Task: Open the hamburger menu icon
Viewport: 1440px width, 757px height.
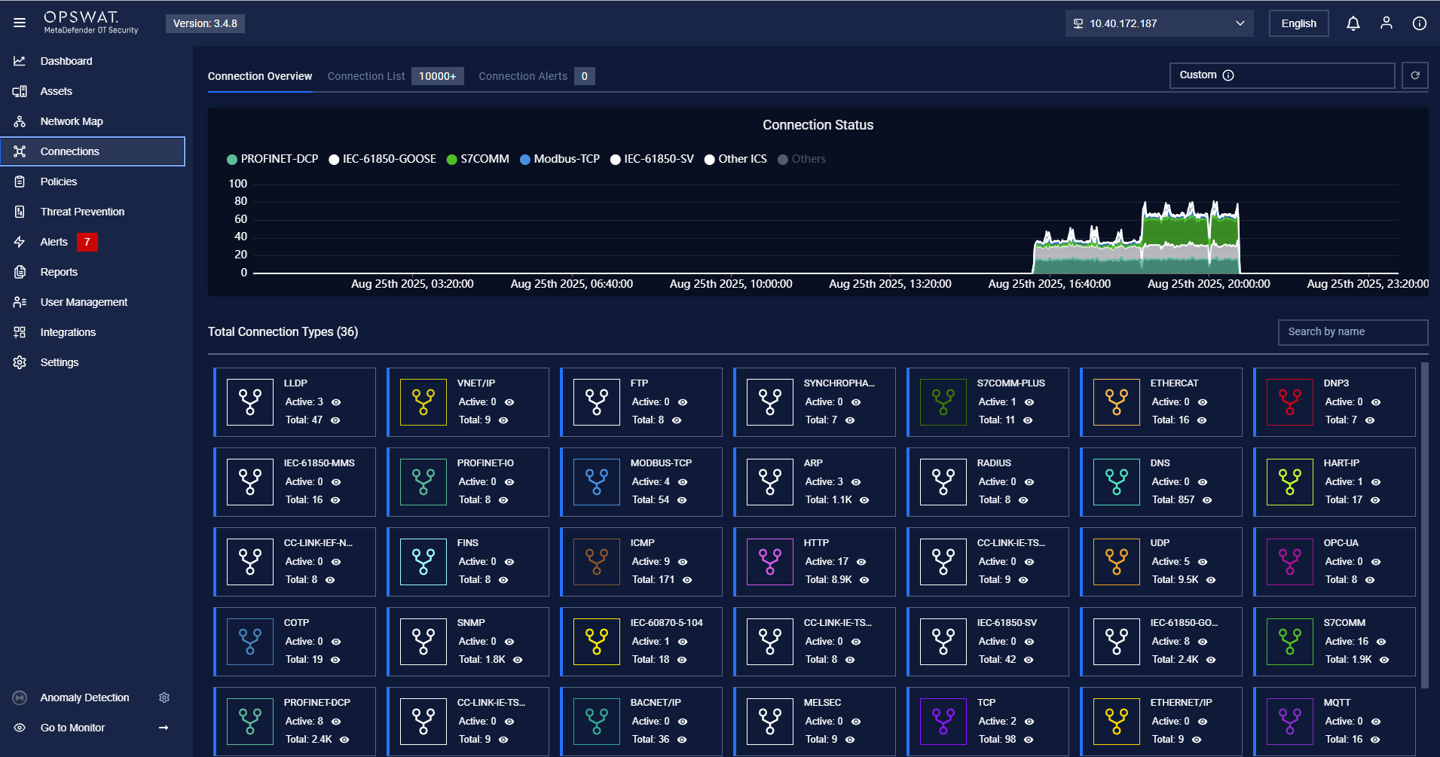Action: 19,23
